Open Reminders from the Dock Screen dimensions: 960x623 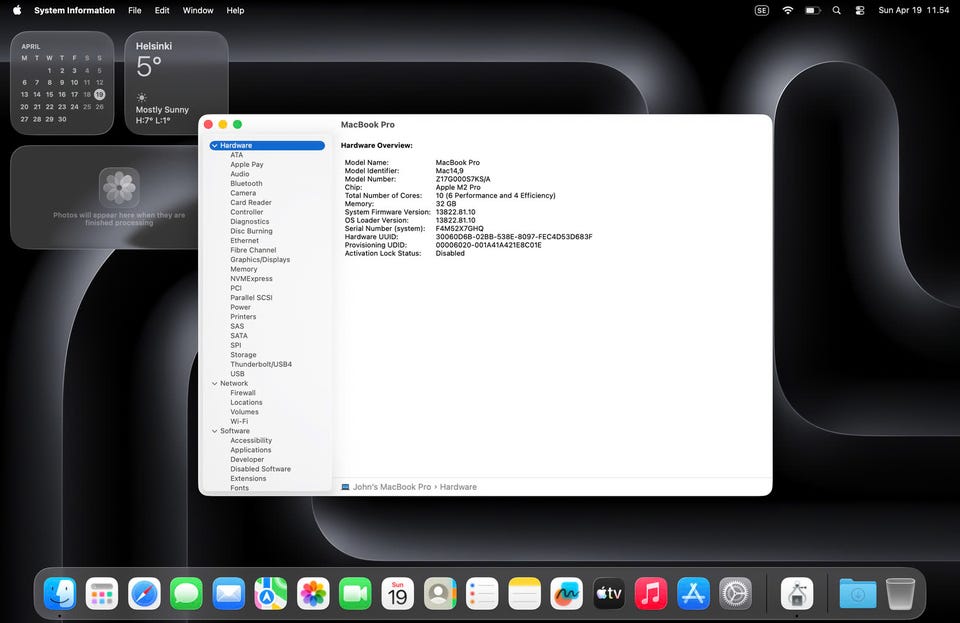(x=482, y=594)
